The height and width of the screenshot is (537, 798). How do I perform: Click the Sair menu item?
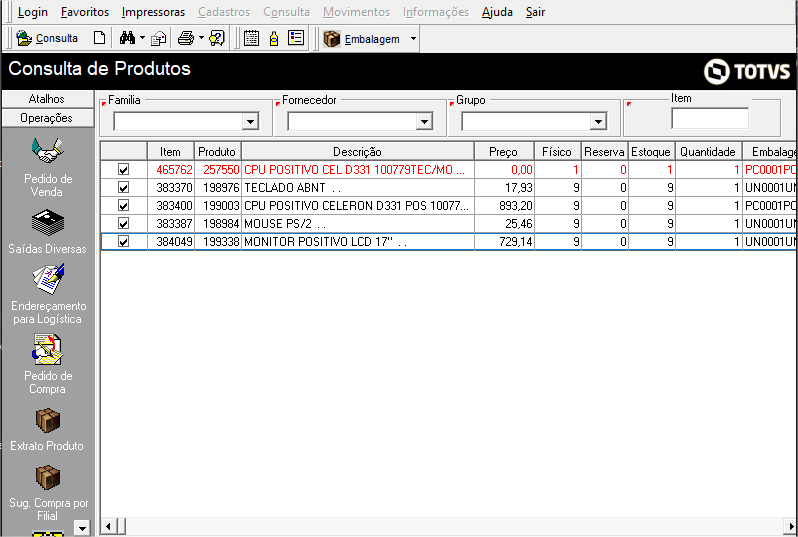tap(535, 12)
